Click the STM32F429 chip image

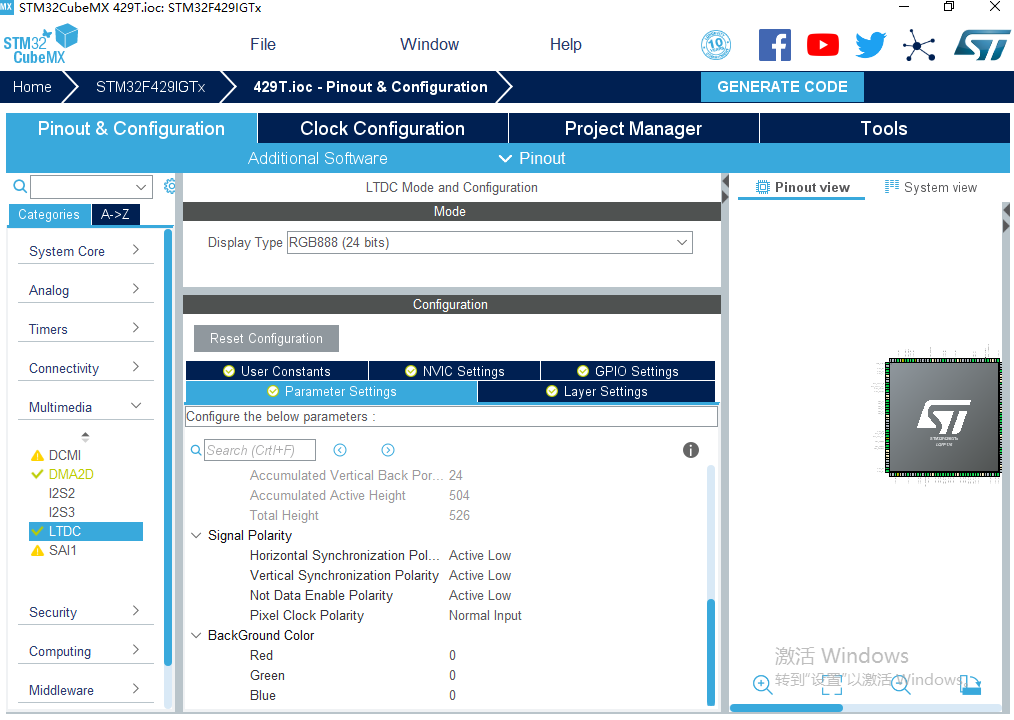[943, 417]
